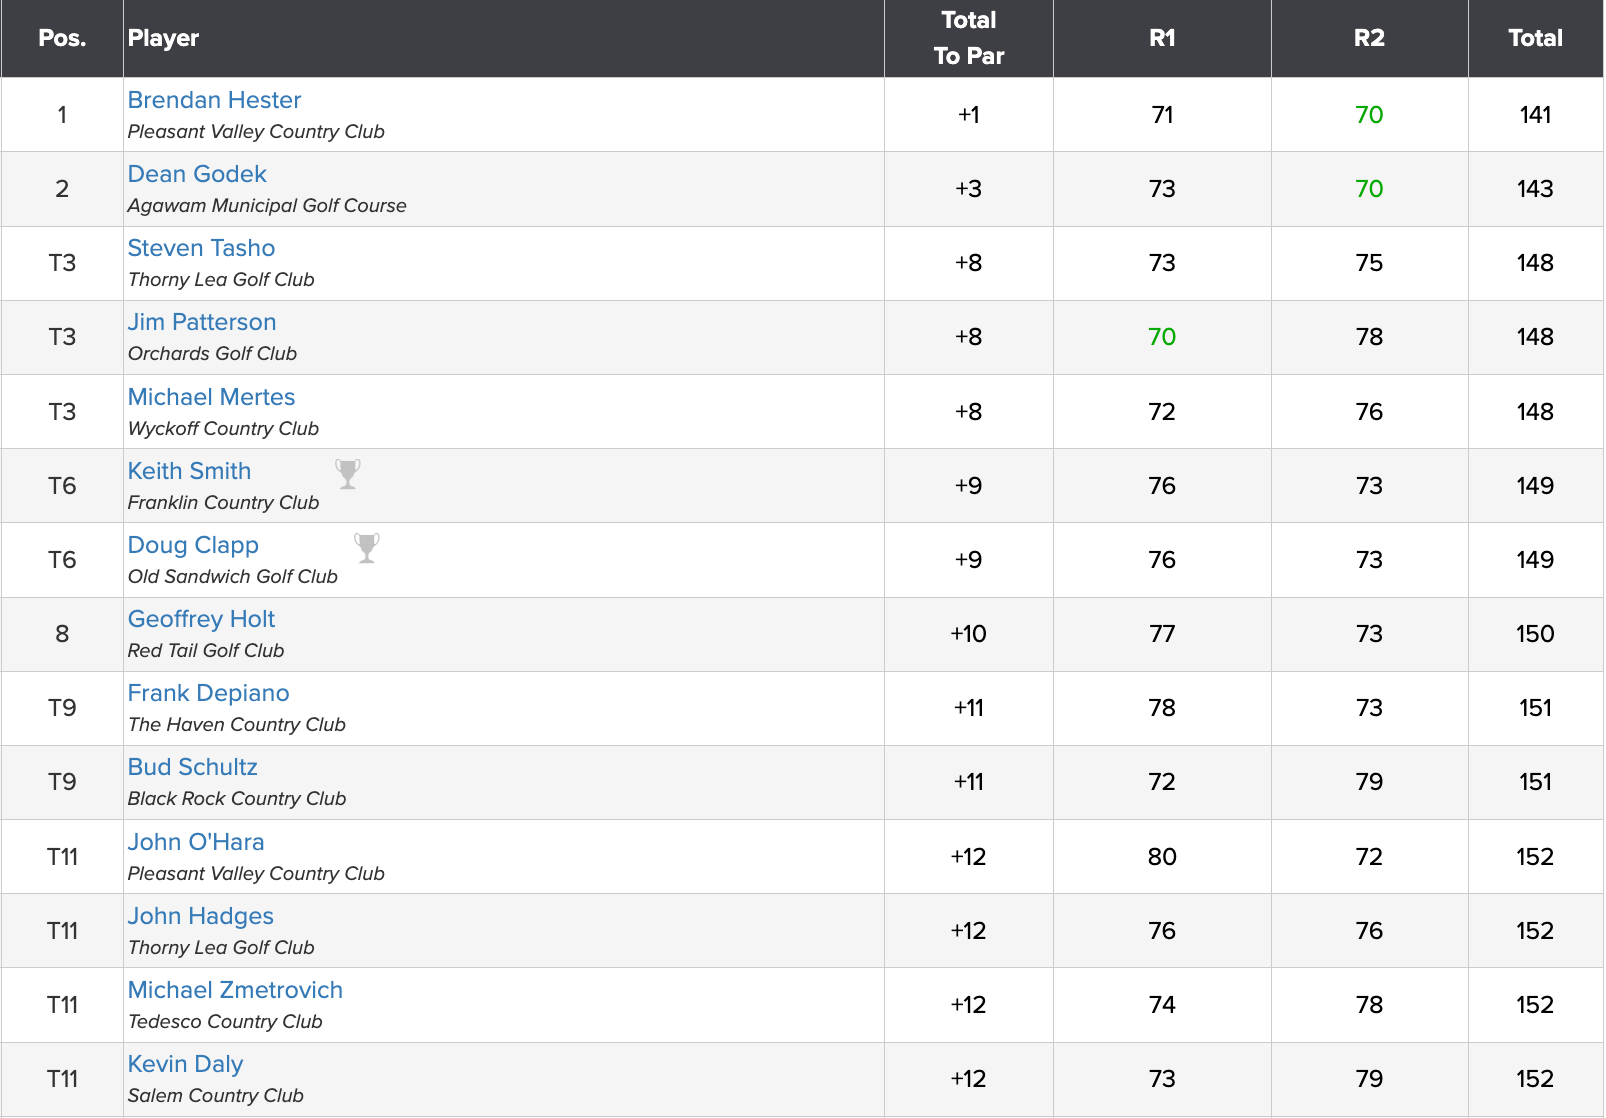Open Michael Mertes player page
Screen dimensions: 1606x1118
211,397
